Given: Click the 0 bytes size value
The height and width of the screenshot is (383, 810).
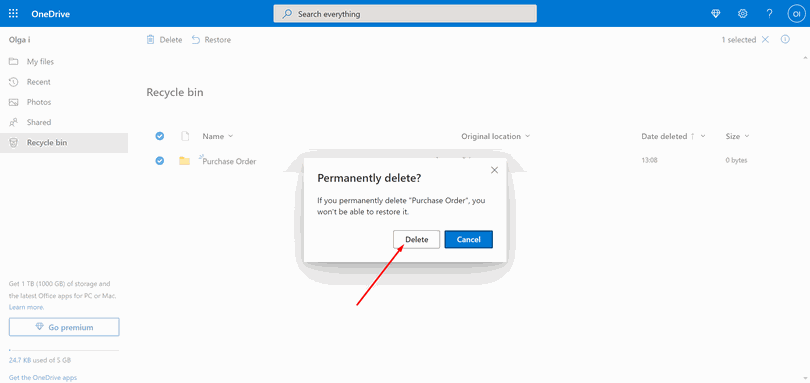Looking at the screenshot, I should 736,160.
